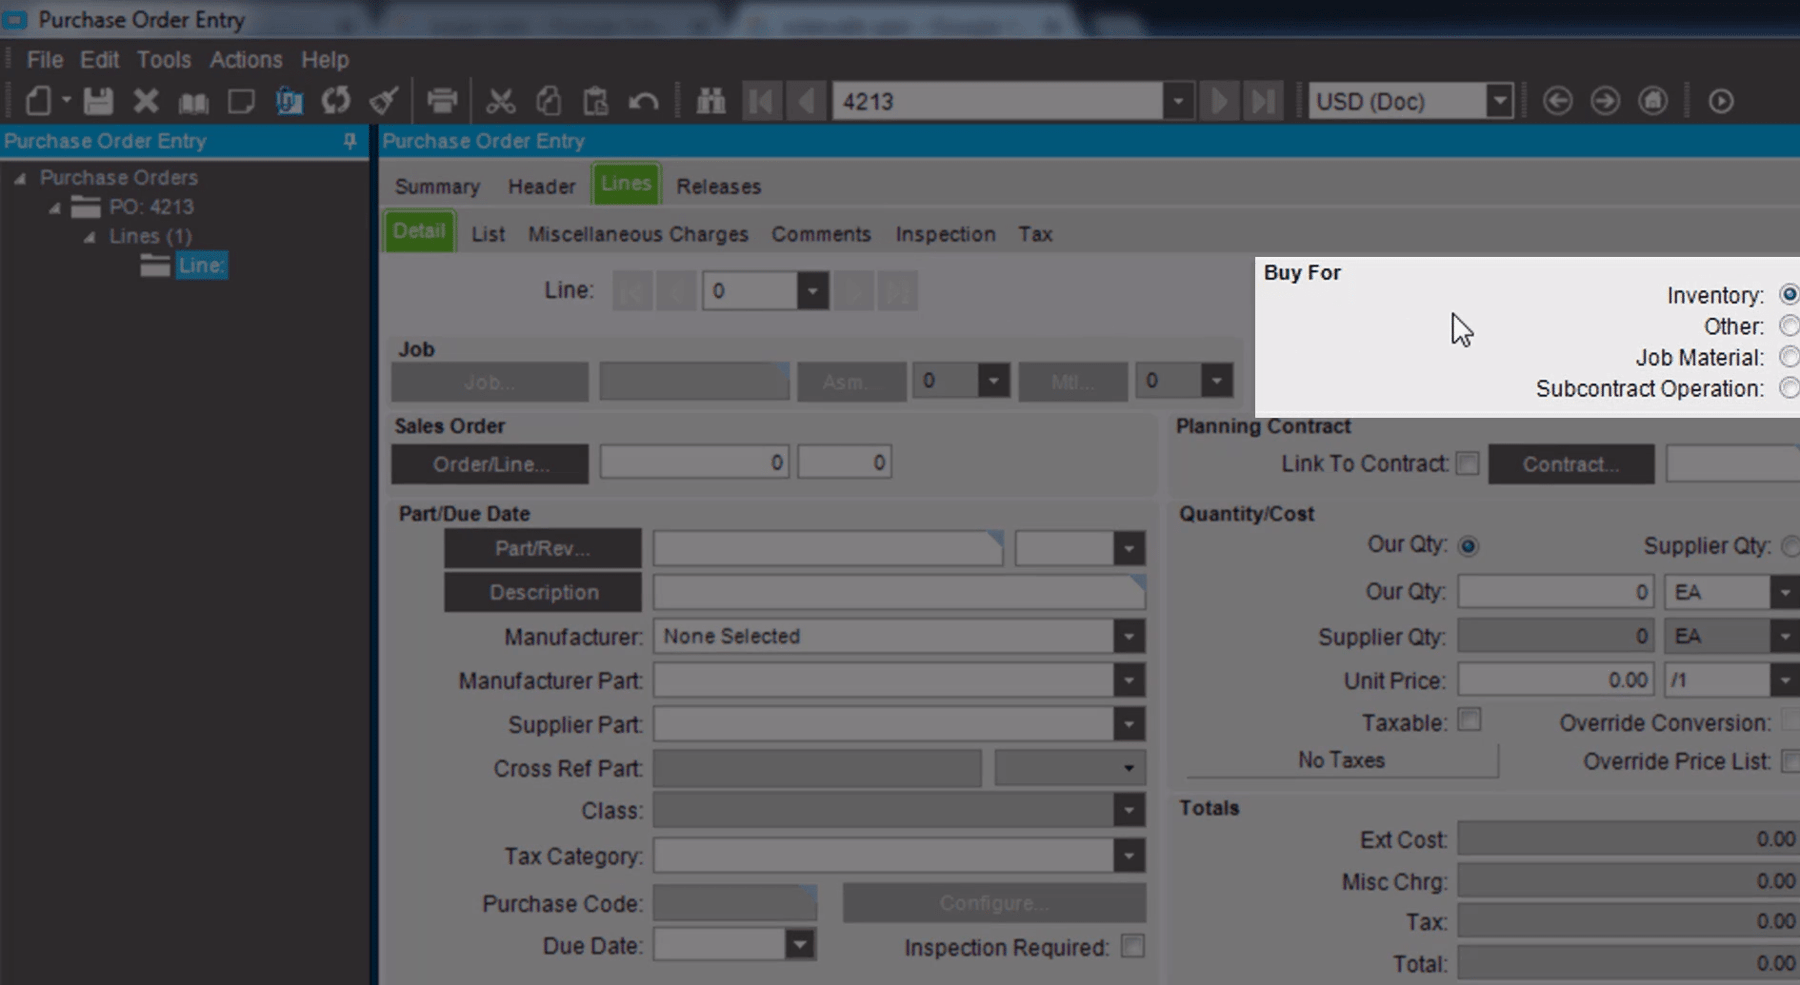Open the Manufacturer dropdown showing None Selected

1129,636
